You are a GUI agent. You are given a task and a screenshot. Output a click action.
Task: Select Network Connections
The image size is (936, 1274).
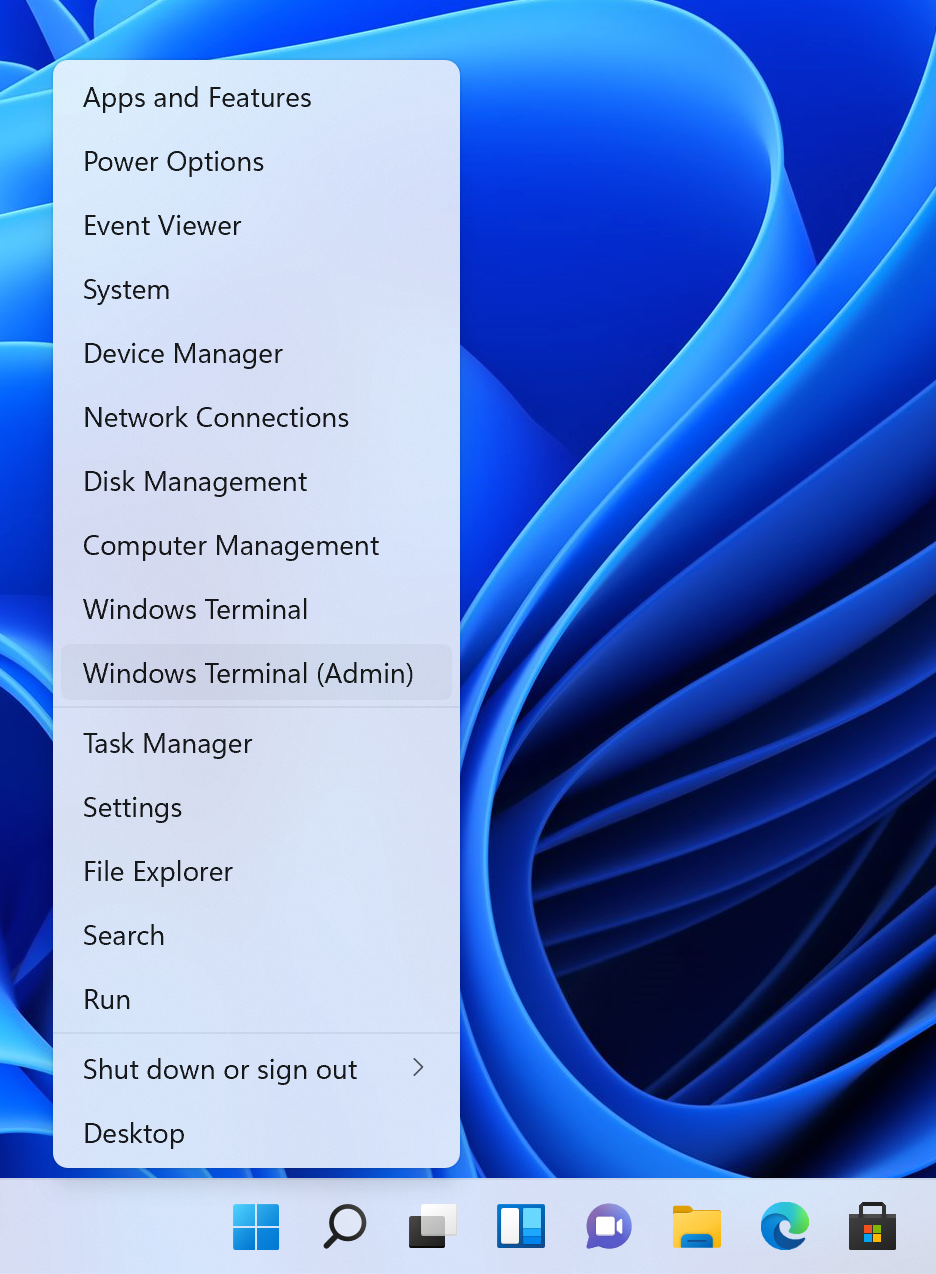(x=216, y=418)
